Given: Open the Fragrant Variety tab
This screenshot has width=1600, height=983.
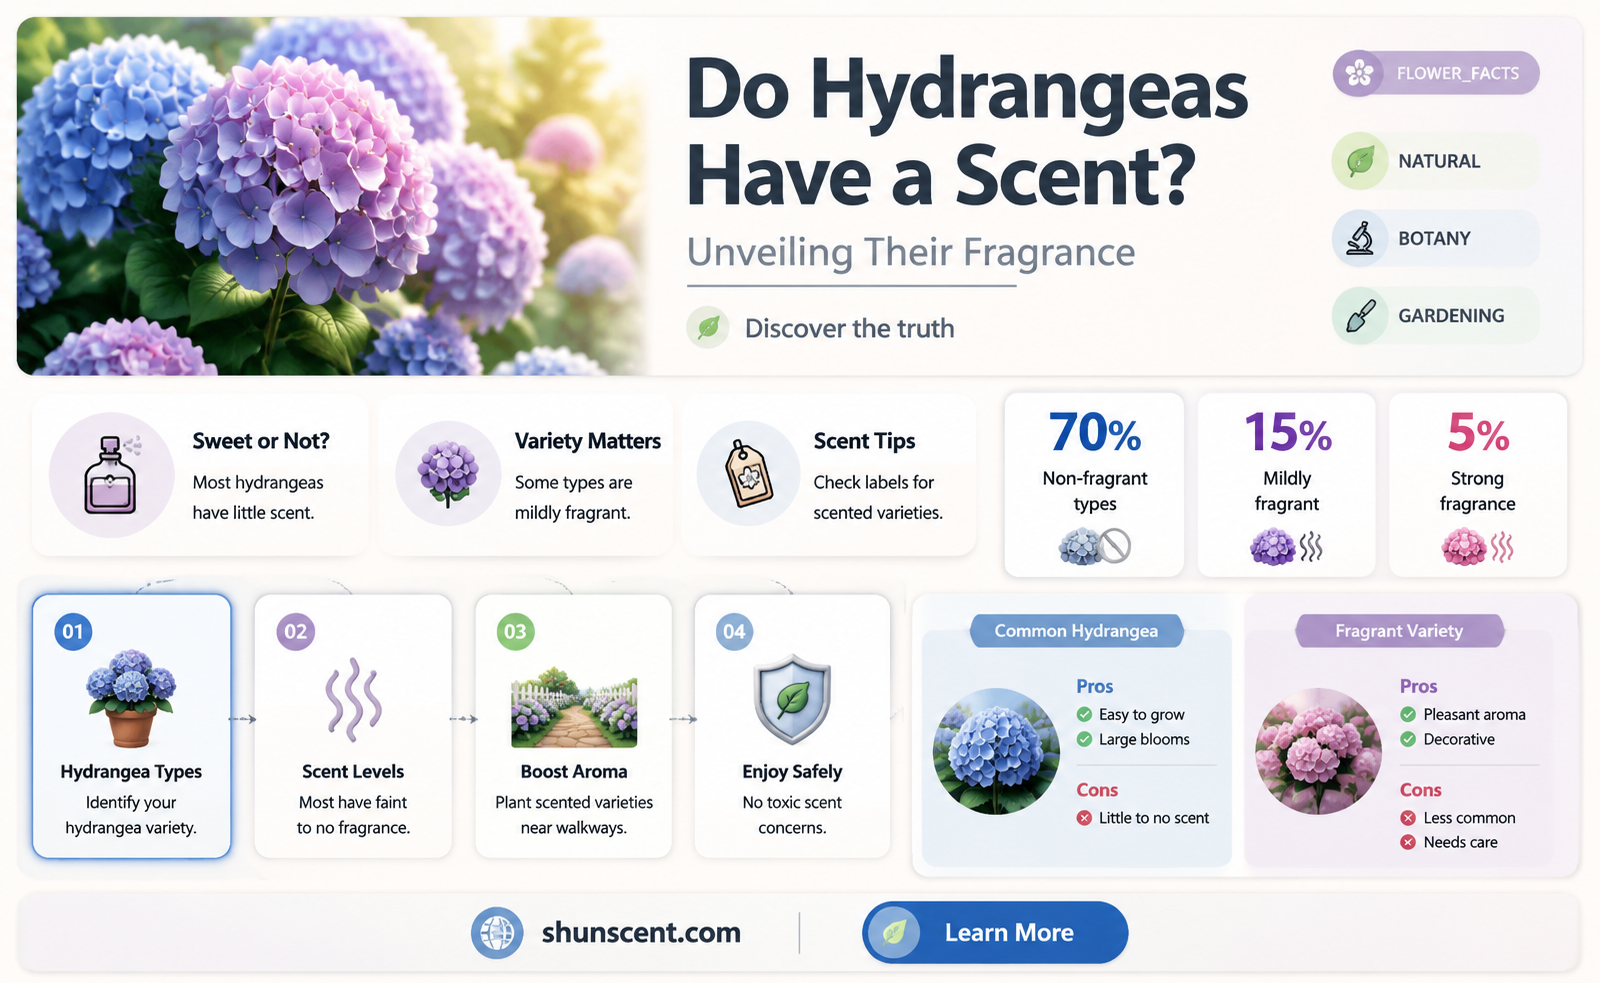Looking at the screenshot, I should click(x=1399, y=631).
